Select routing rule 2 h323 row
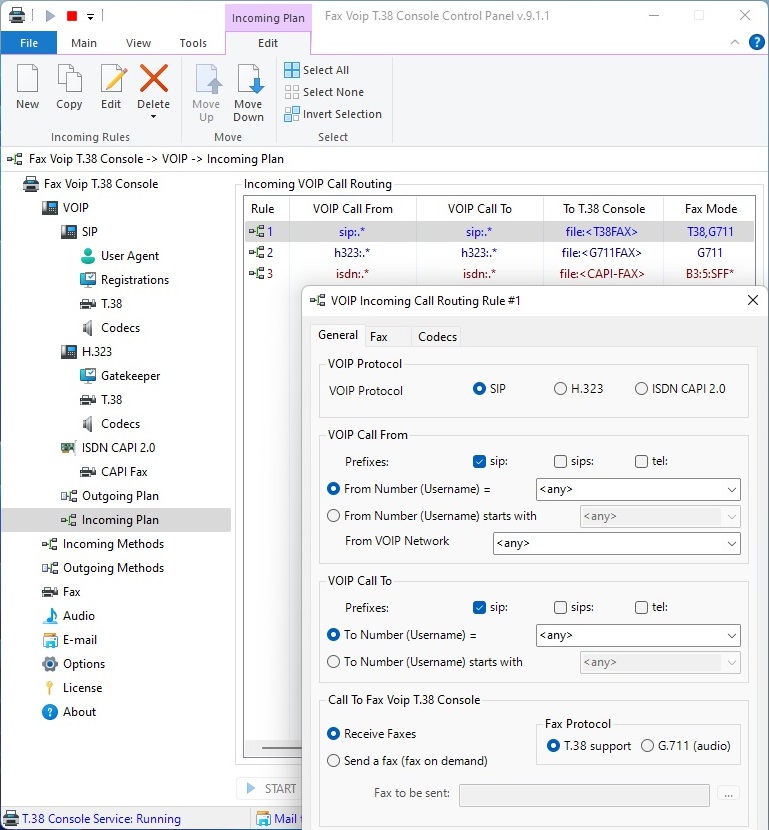The width and height of the screenshot is (769, 830). coord(499,252)
